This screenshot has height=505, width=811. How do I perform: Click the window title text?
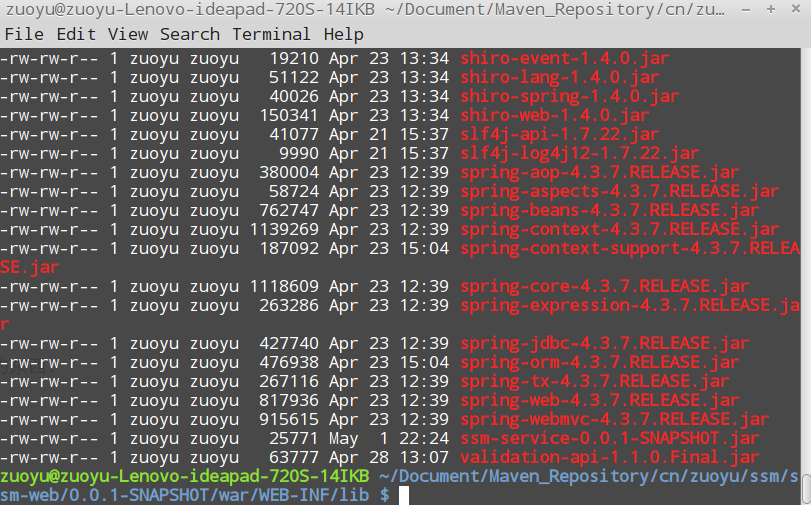(x=365, y=10)
